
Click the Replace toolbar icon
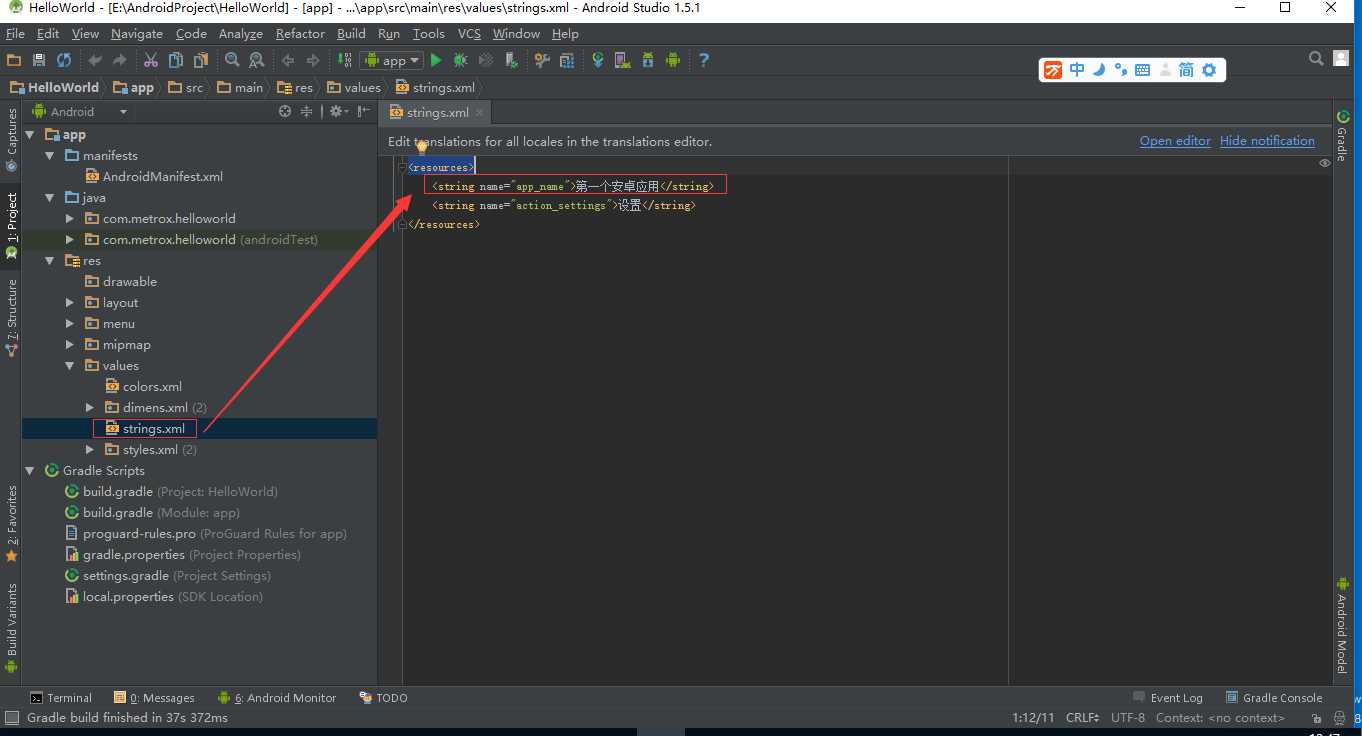[257, 60]
